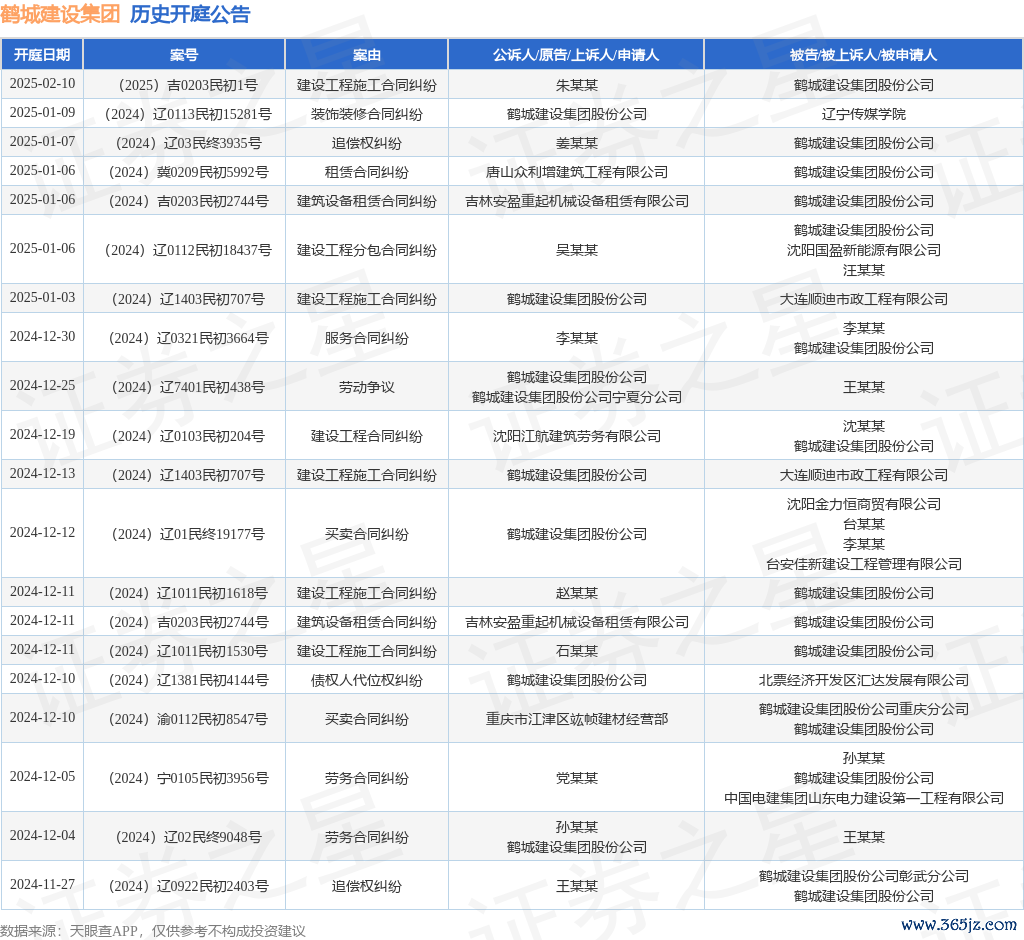Select the 建设工程合同纠纷 cell
1024x940 pixels.
(366, 436)
